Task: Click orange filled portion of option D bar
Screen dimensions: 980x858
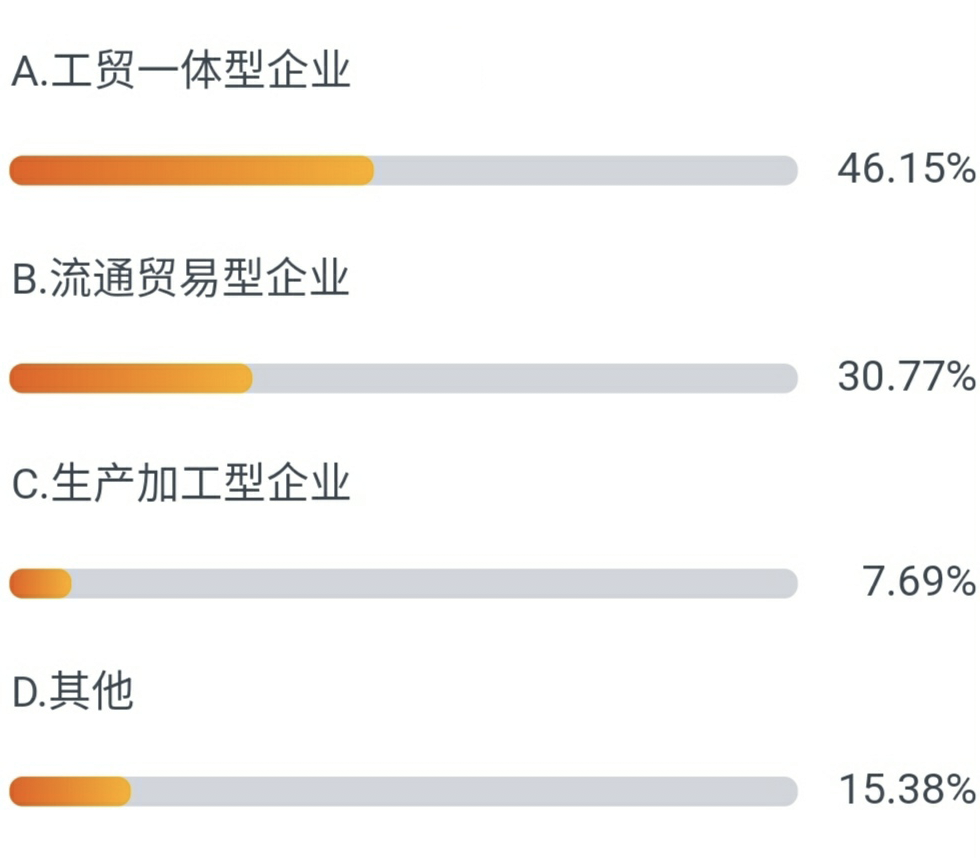Action: (70, 792)
